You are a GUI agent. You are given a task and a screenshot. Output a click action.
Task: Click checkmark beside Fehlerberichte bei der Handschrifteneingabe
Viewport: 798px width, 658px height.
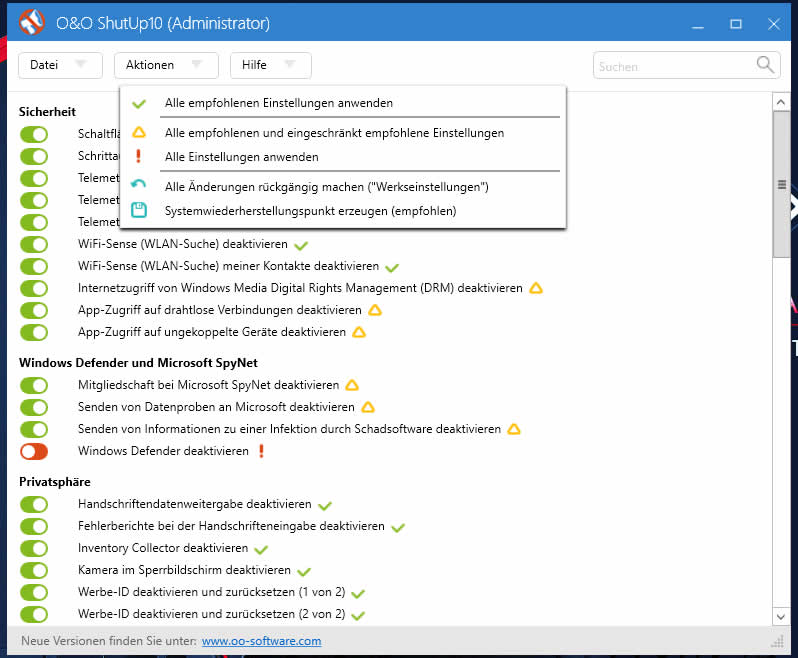398,528
